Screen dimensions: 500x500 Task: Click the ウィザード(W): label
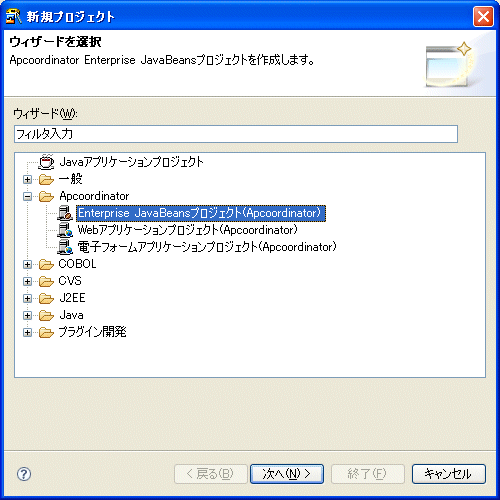pos(45,114)
